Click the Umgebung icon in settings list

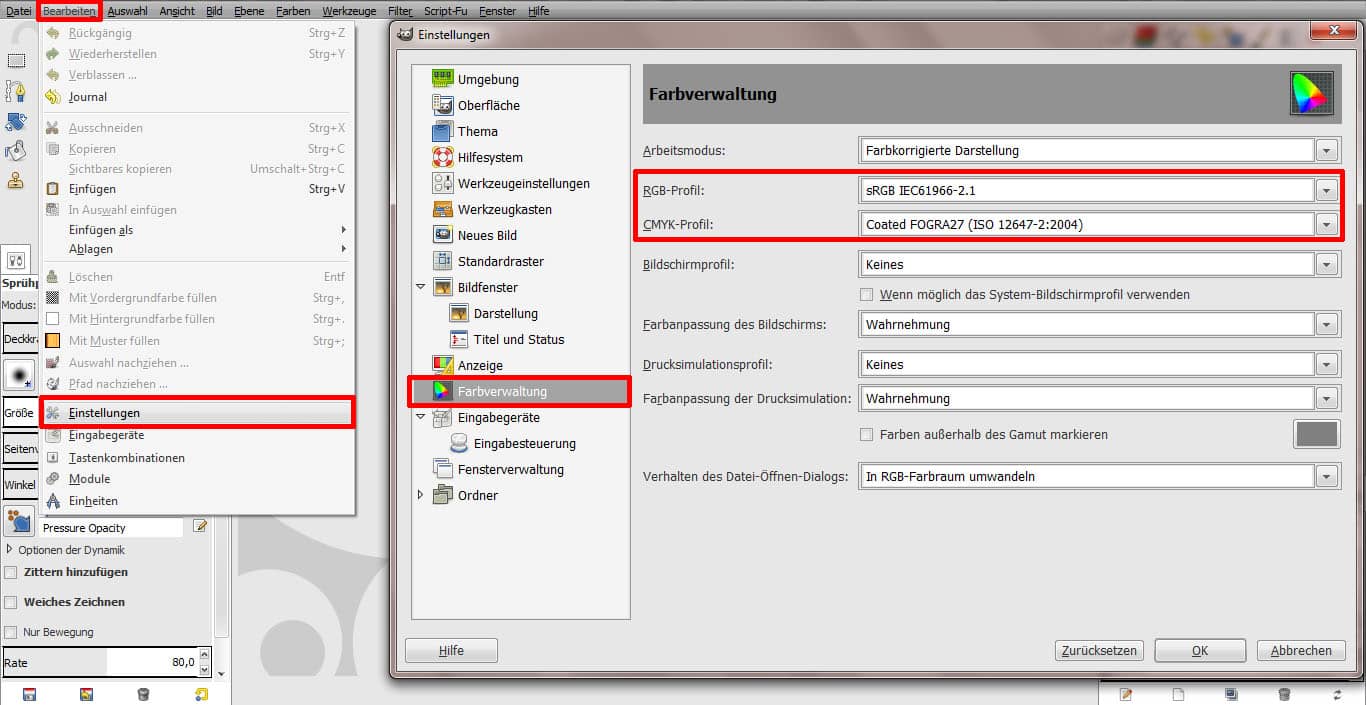pyautogui.click(x=442, y=79)
